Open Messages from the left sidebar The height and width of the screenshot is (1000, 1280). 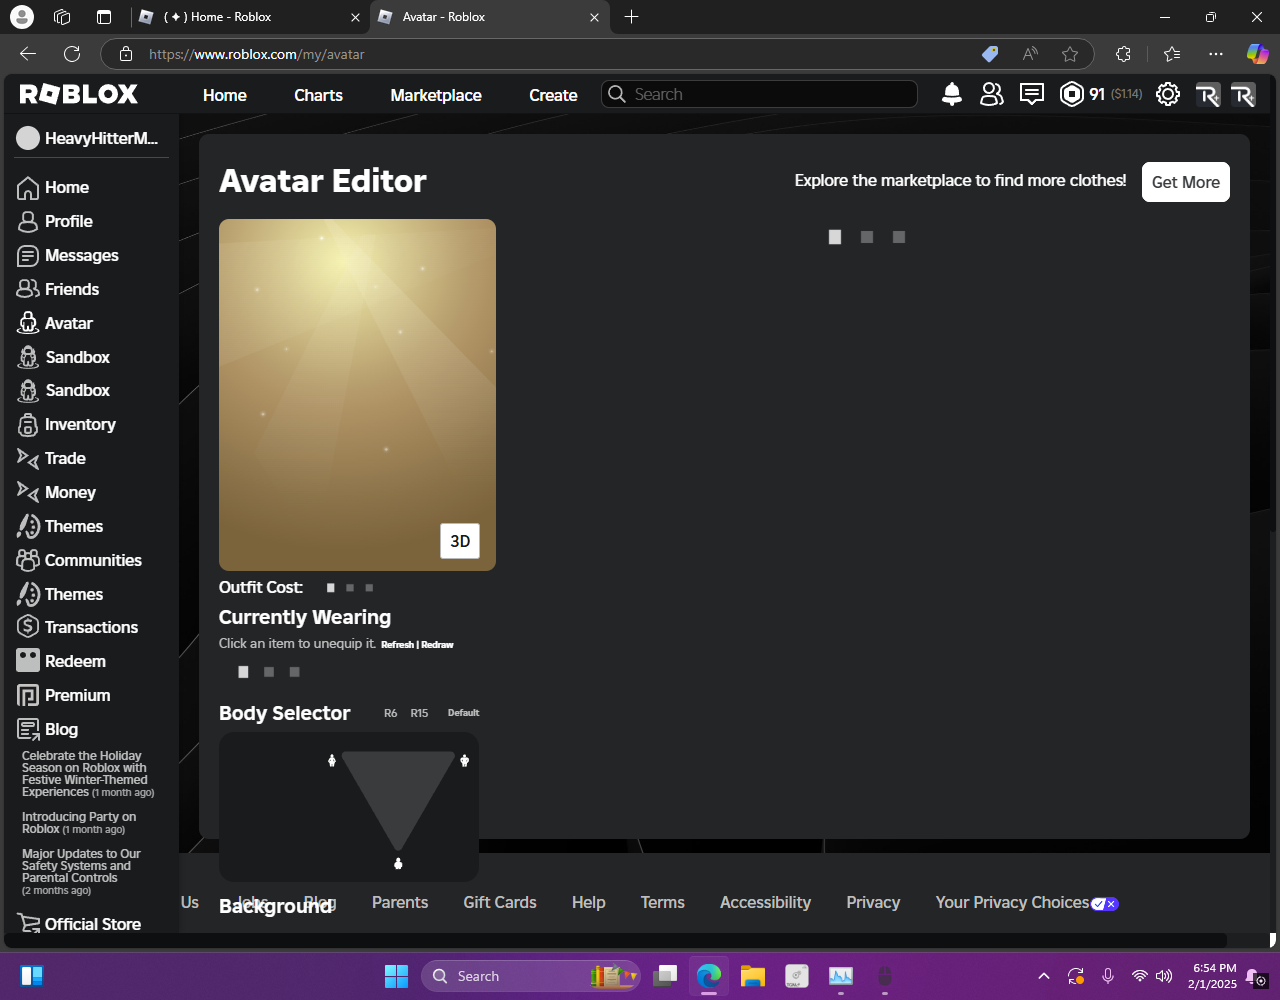coord(81,255)
